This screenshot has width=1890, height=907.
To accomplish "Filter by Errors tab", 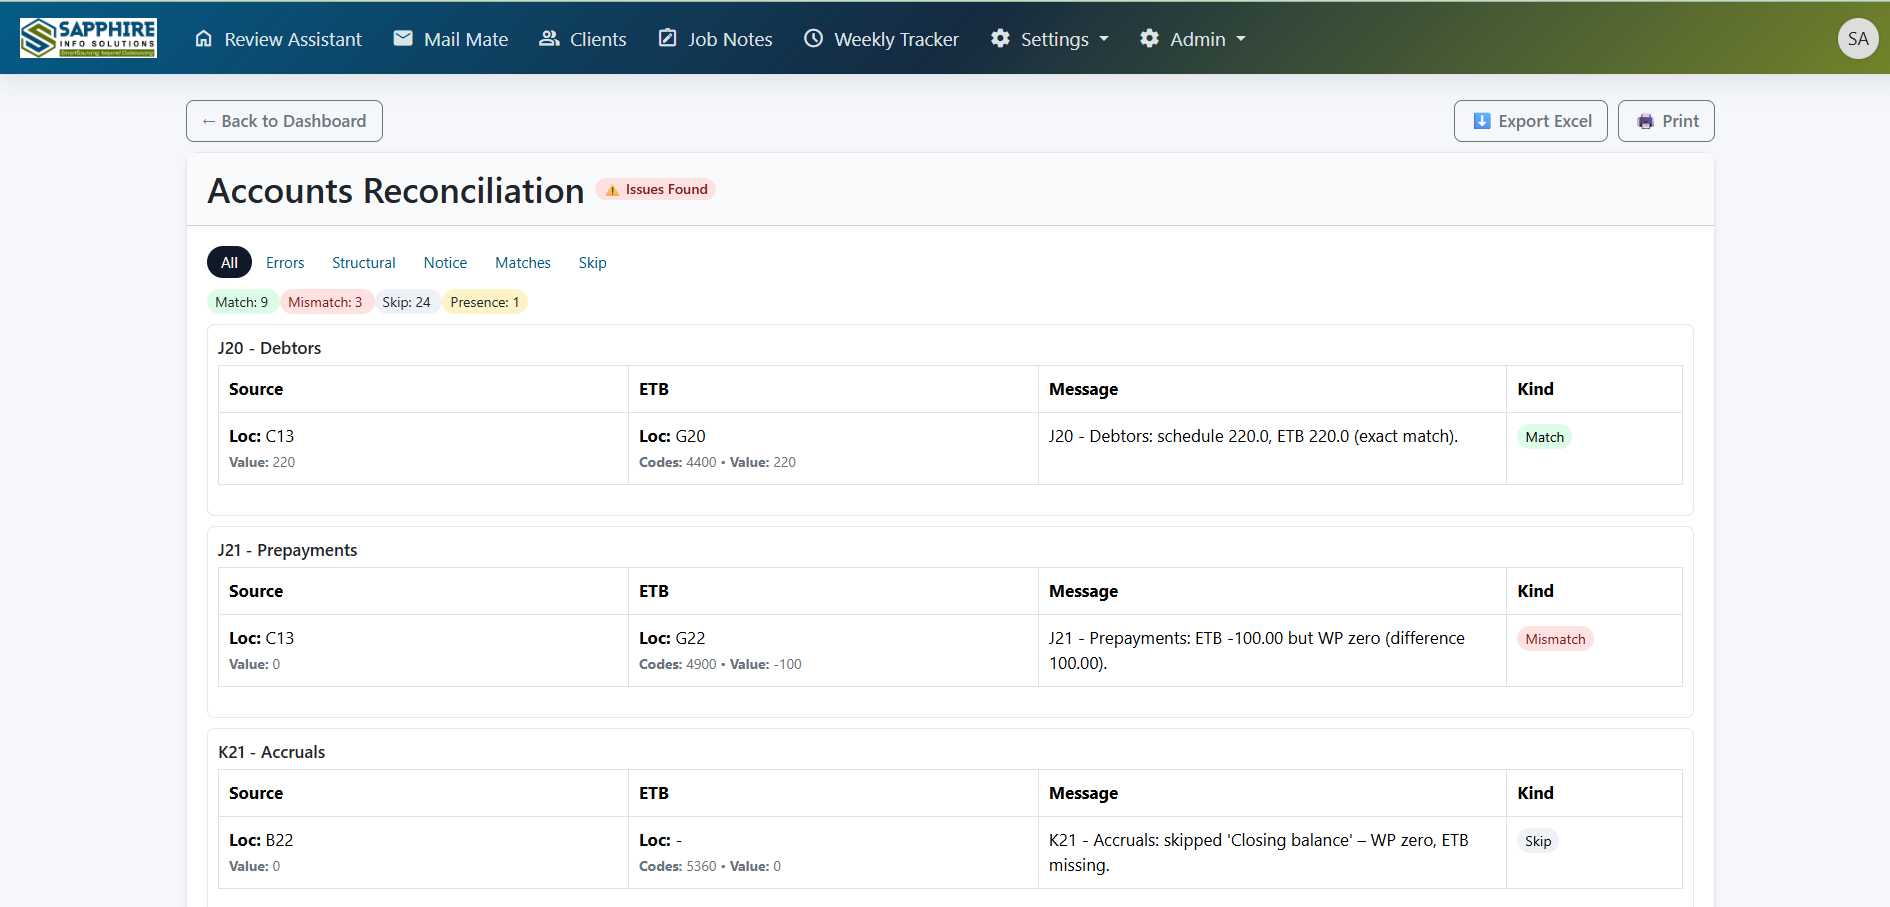I will (x=285, y=262).
